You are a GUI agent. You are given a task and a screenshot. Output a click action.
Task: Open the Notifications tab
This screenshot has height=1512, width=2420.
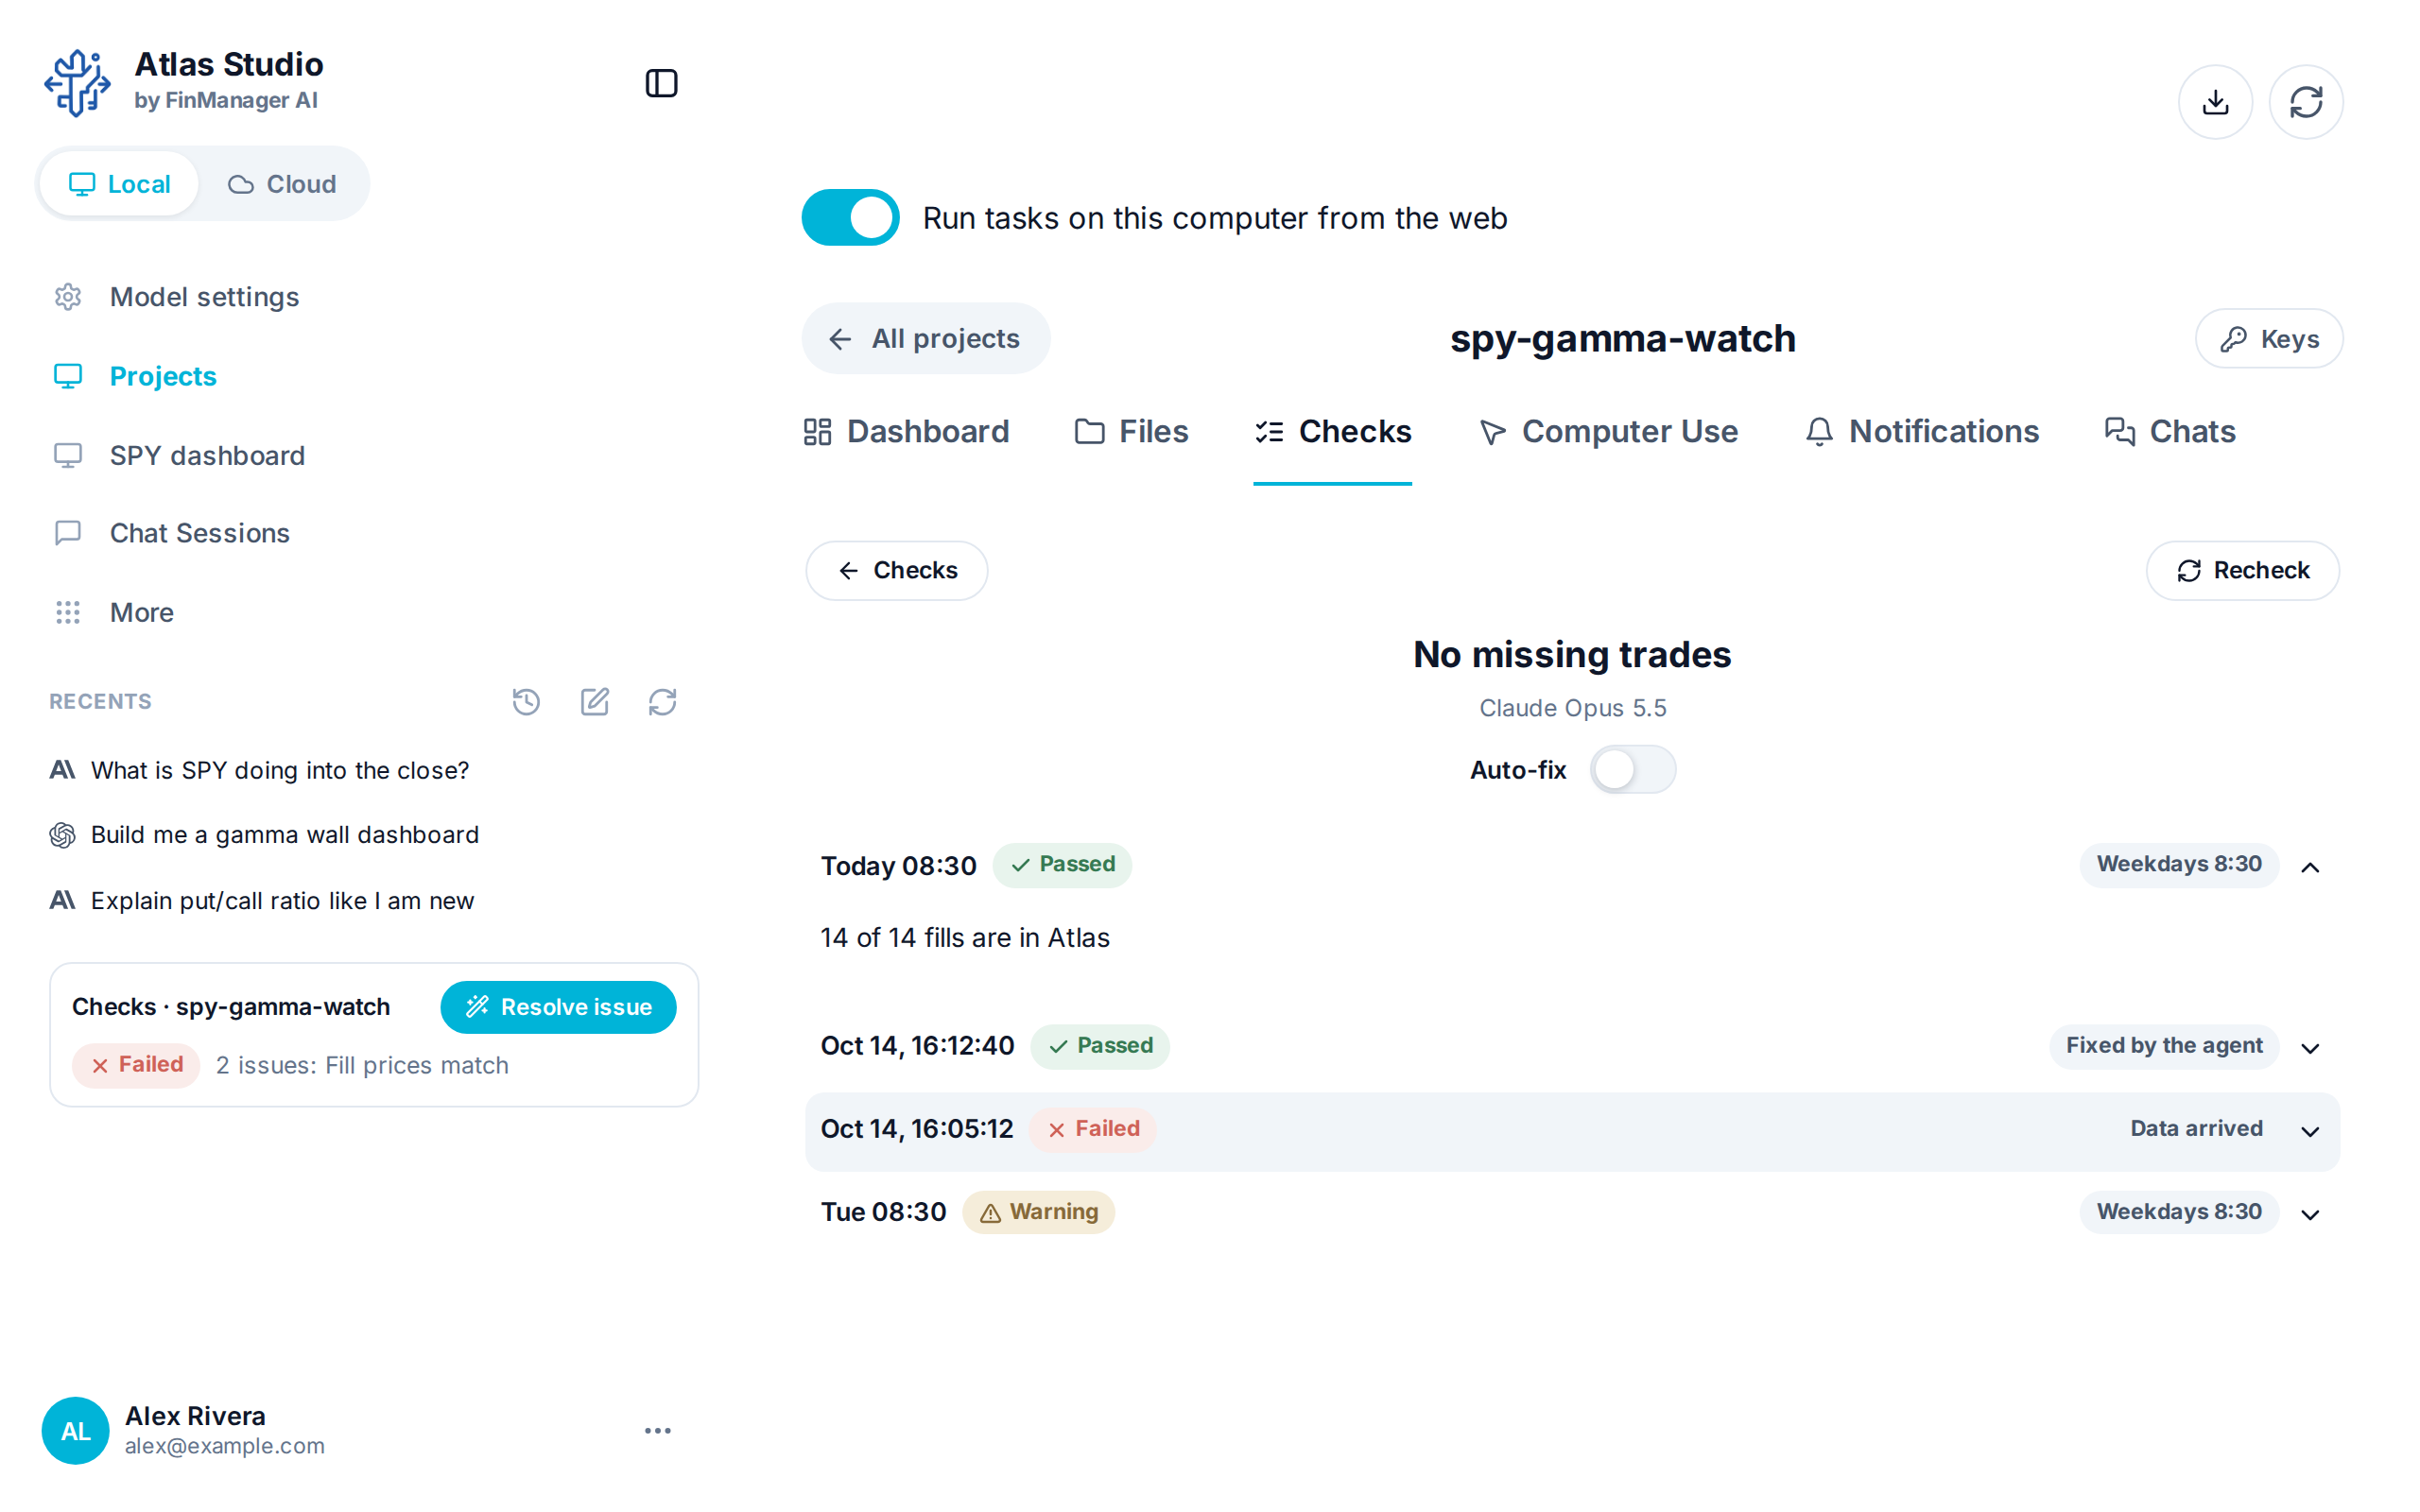click(1921, 432)
